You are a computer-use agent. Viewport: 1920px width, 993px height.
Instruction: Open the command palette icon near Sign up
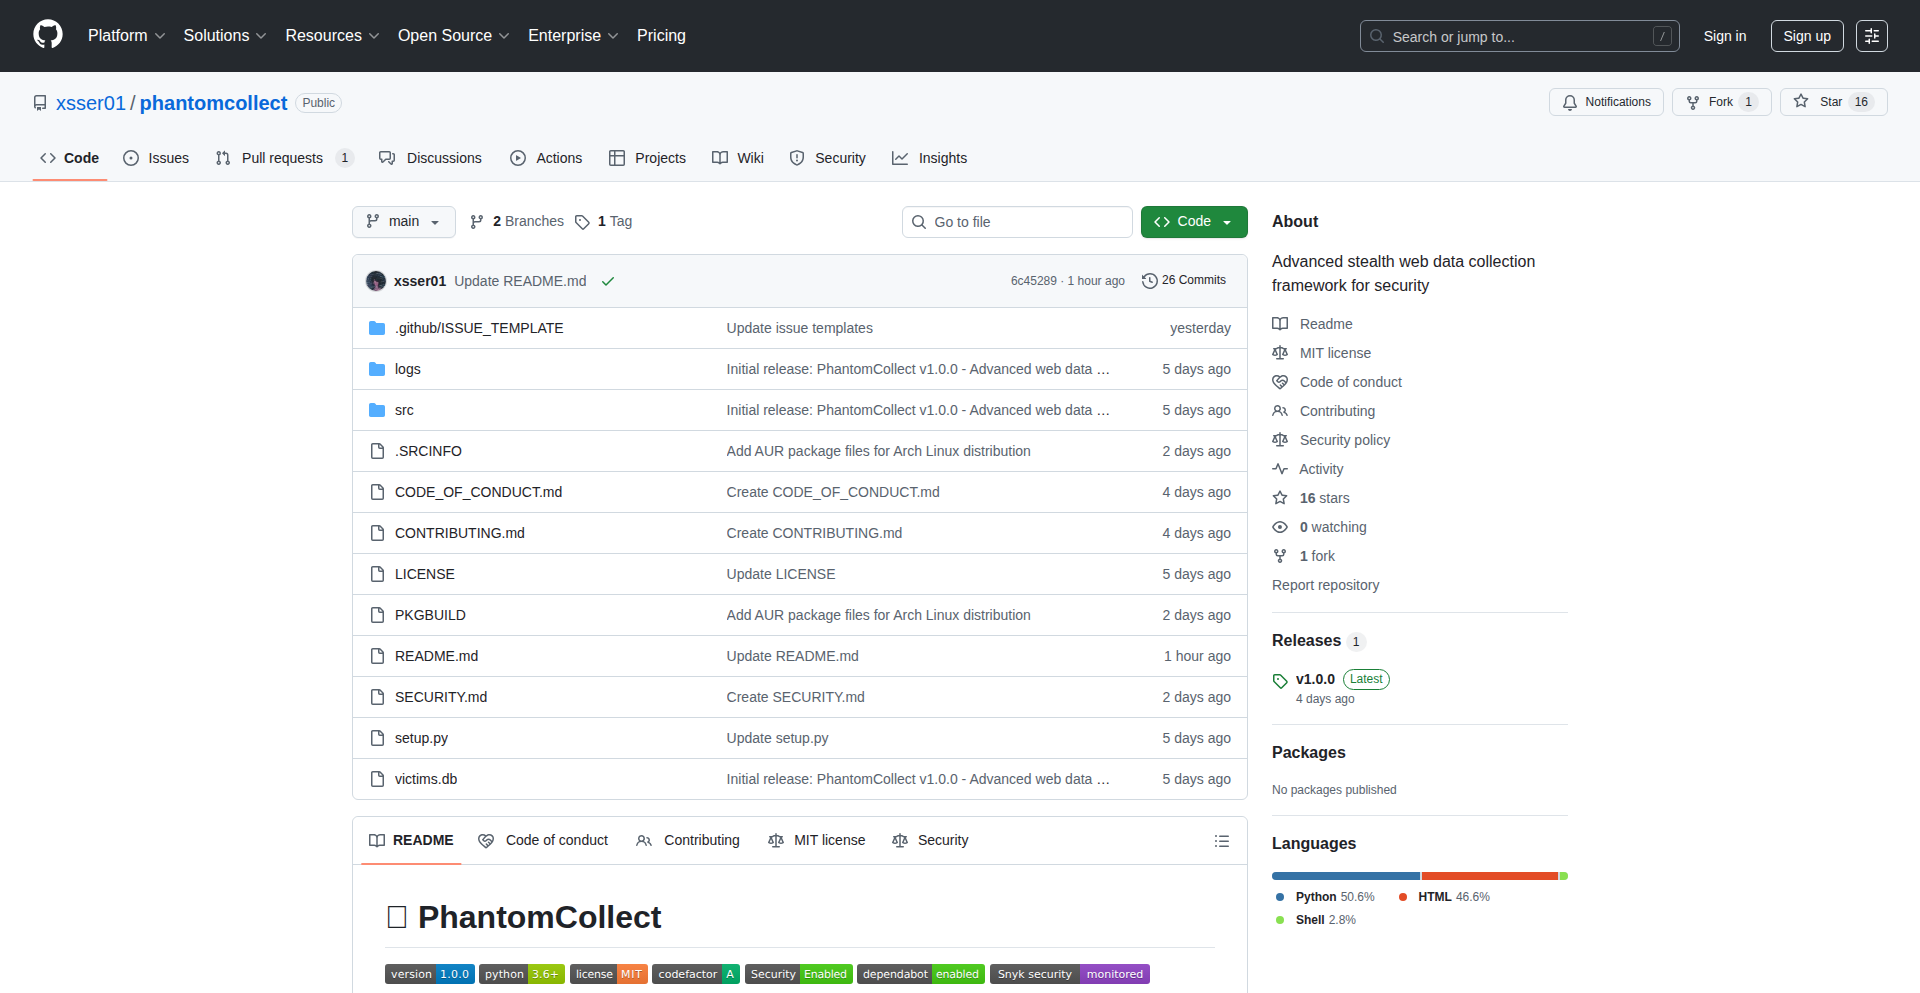(1872, 35)
